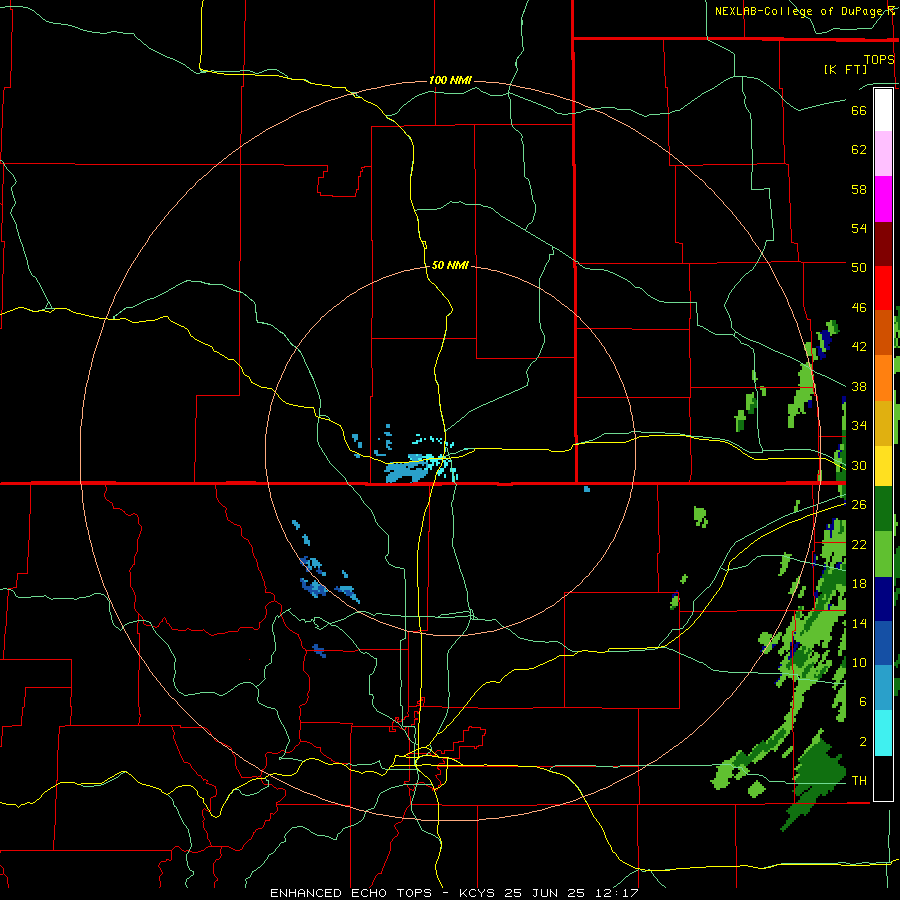Click the "ENHANCED ECHO TOPS" product title
The width and height of the screenshot is (900, 900).
351,893
